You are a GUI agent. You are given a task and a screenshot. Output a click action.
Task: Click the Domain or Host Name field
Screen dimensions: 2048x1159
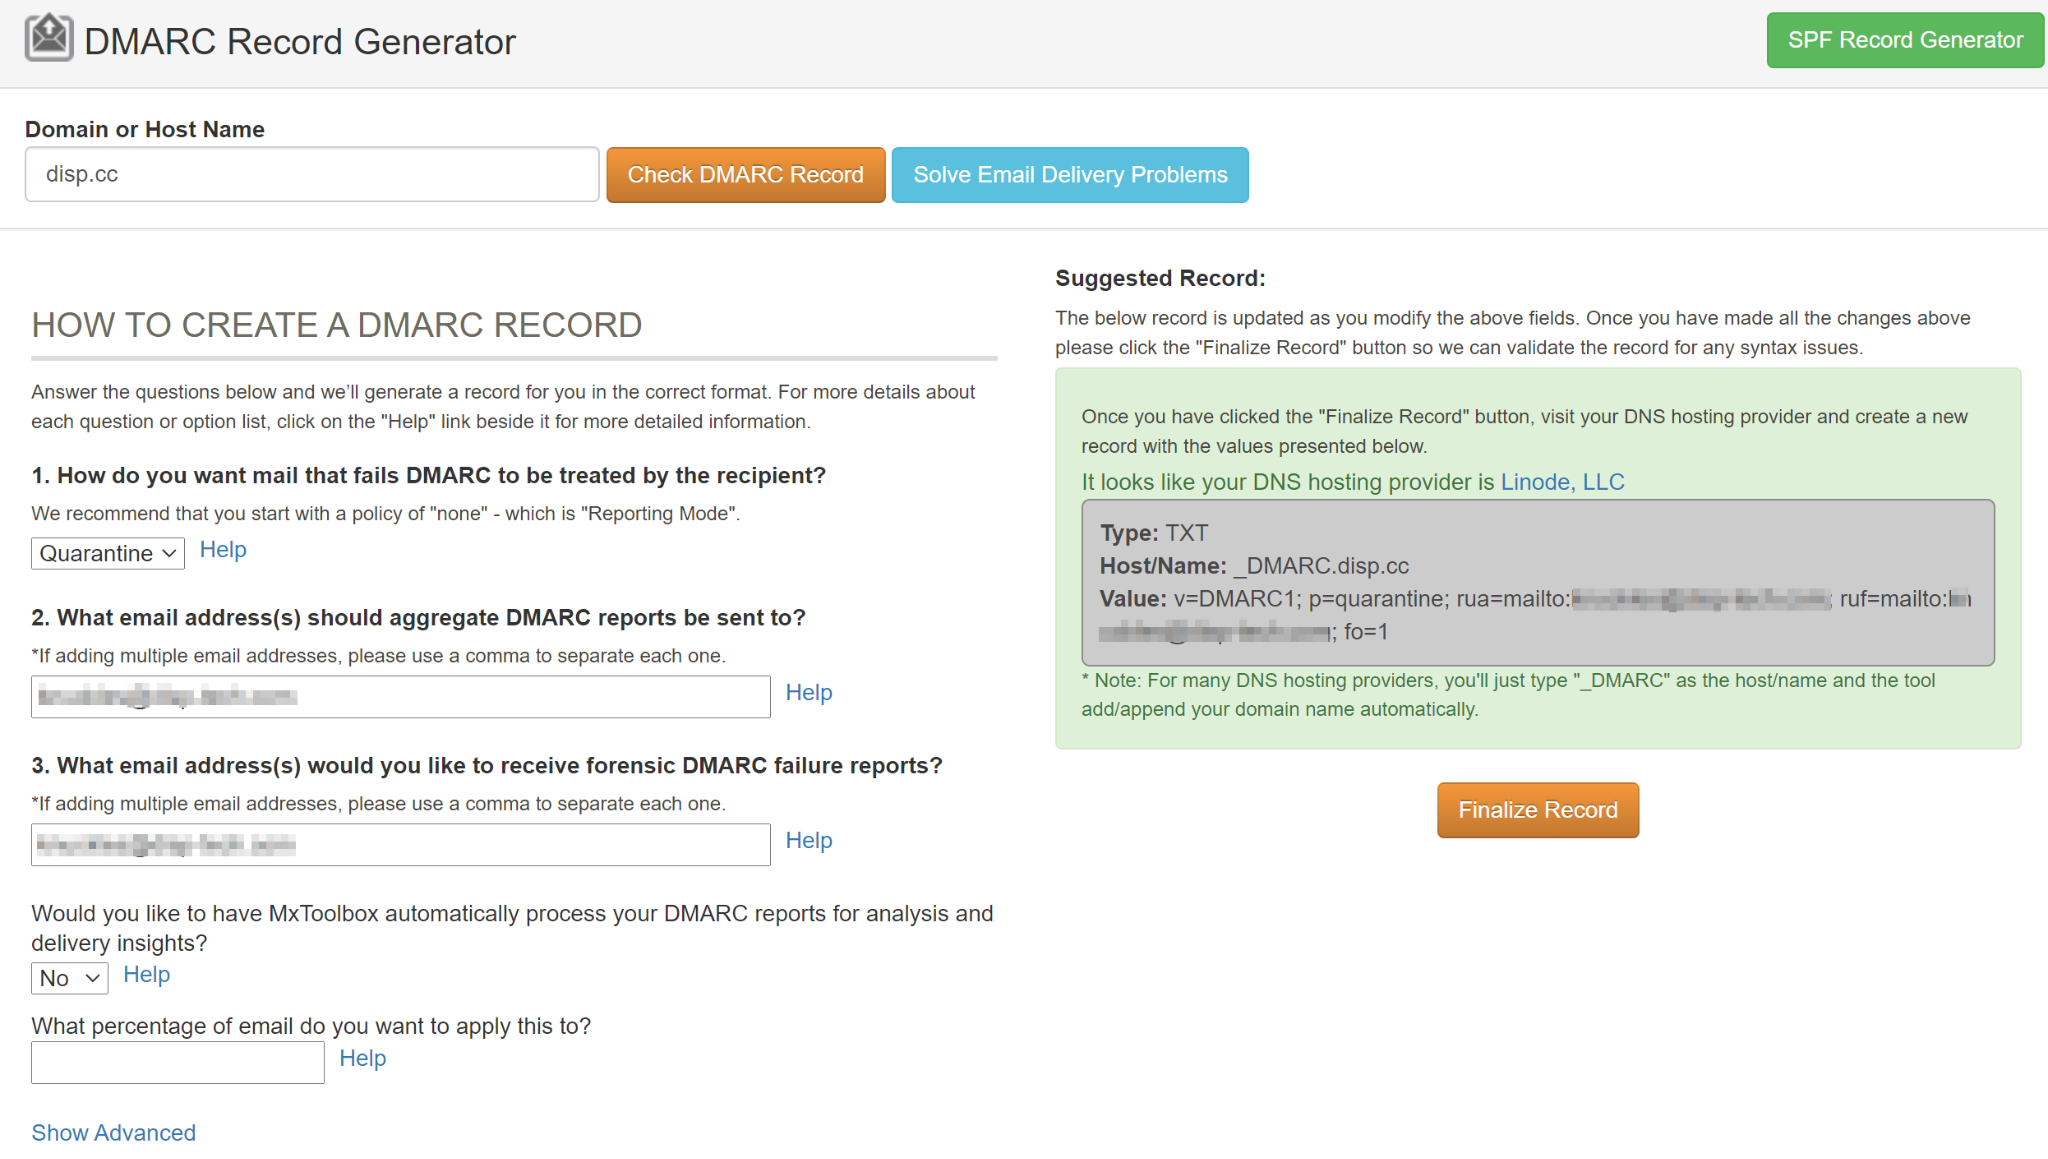click(312, 175)
